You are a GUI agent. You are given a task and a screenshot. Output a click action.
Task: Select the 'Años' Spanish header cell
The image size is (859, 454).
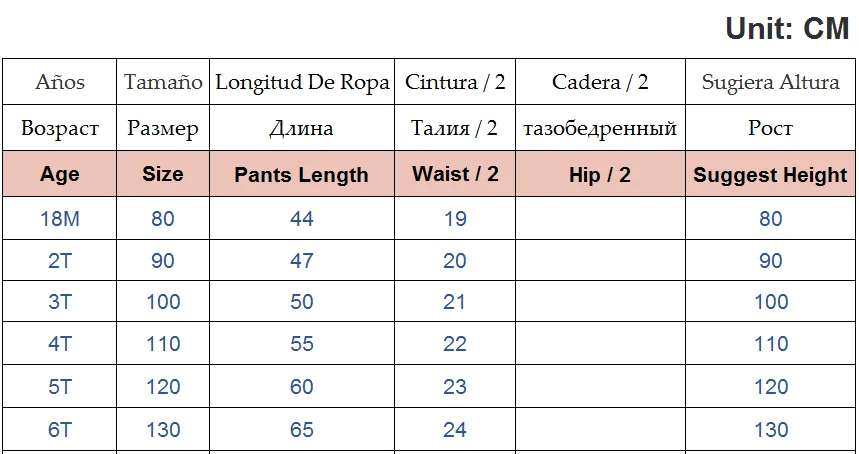[60, 82]
